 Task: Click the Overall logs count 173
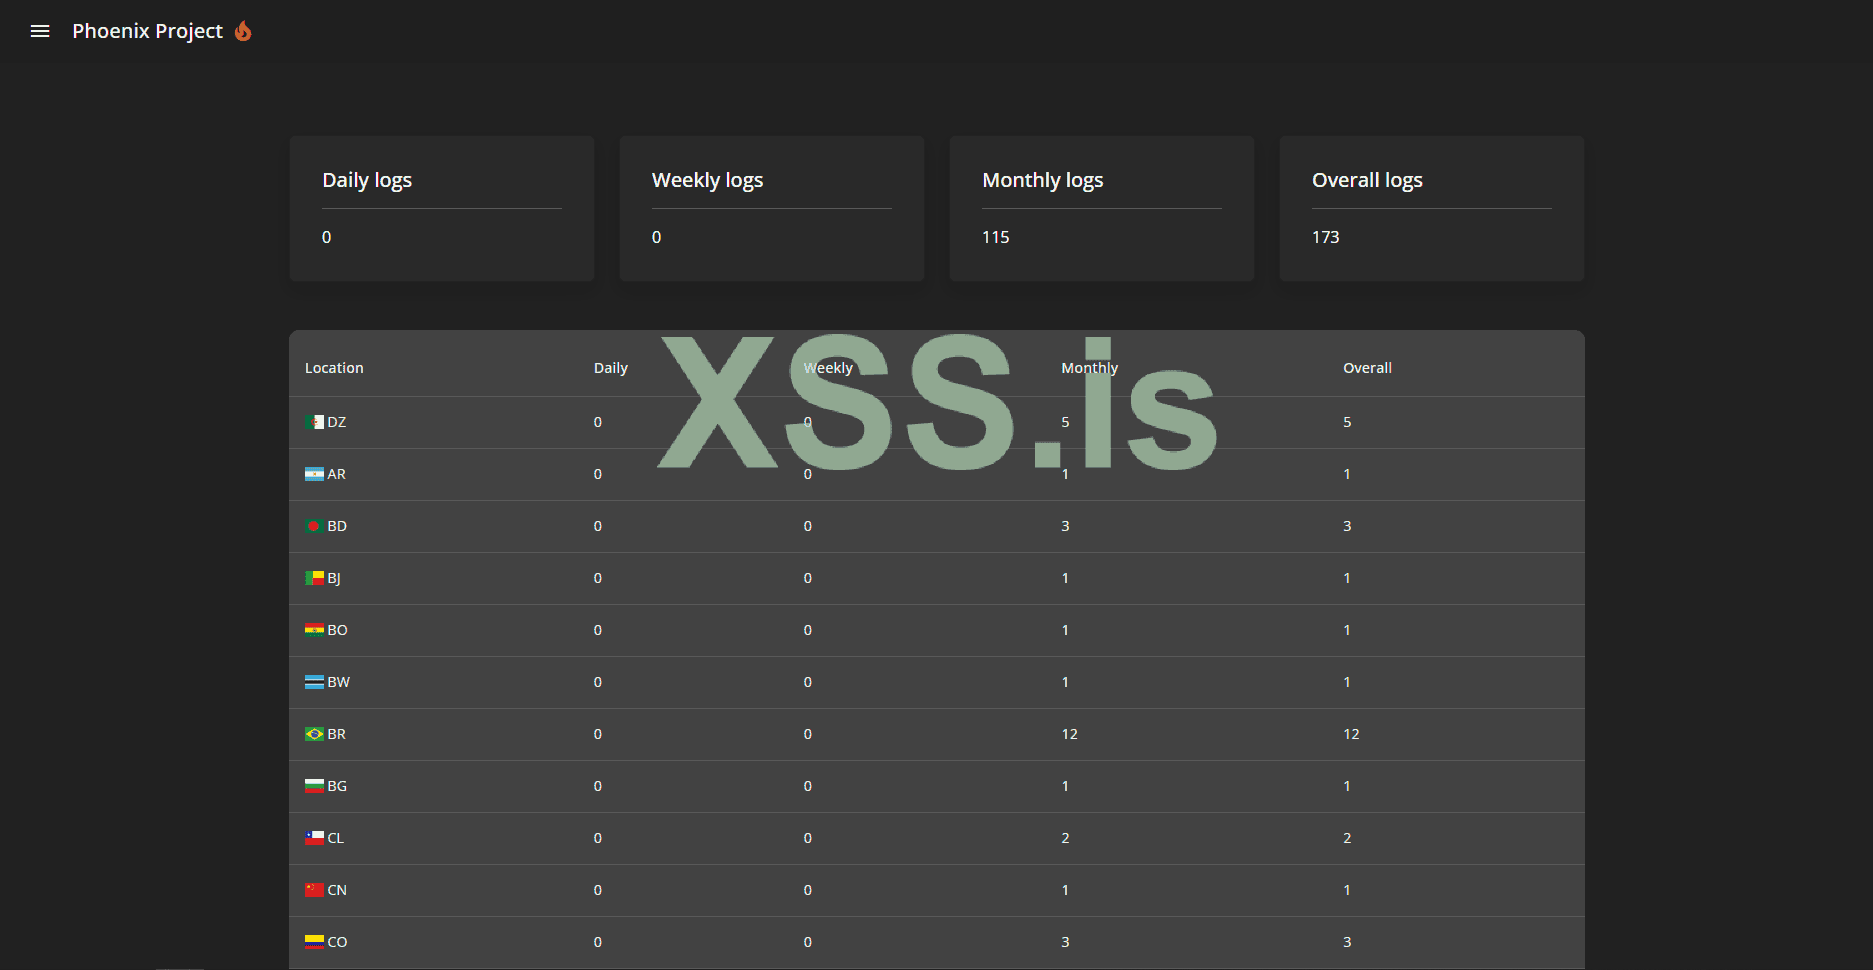pos(1326,237)
